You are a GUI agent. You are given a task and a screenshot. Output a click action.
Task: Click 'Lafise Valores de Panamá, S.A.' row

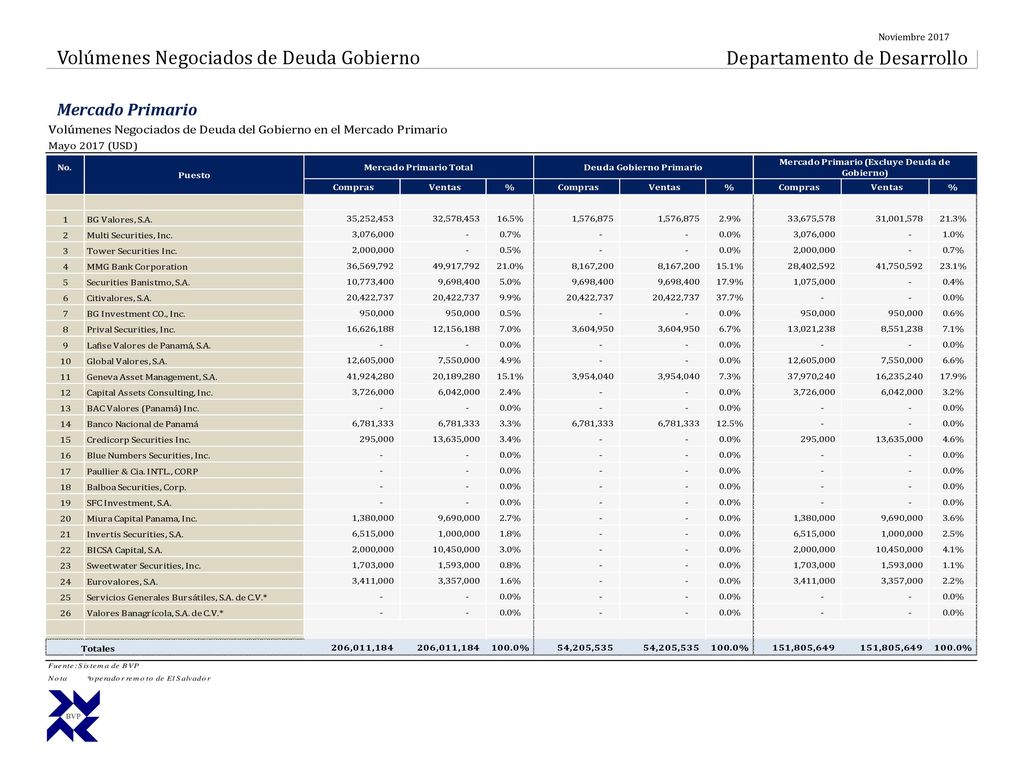click(148, 345)
